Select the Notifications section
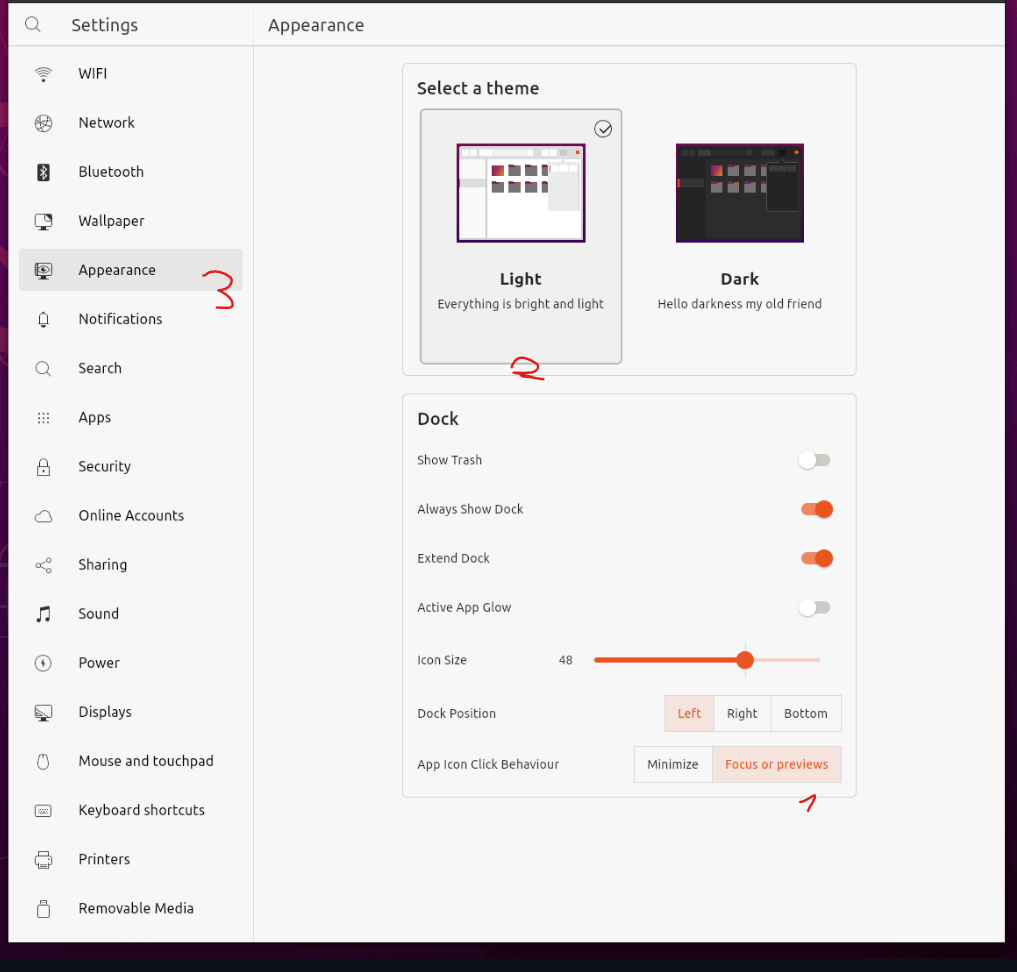Viewport: 1017px width, 972px height. [x=130, y=320]
